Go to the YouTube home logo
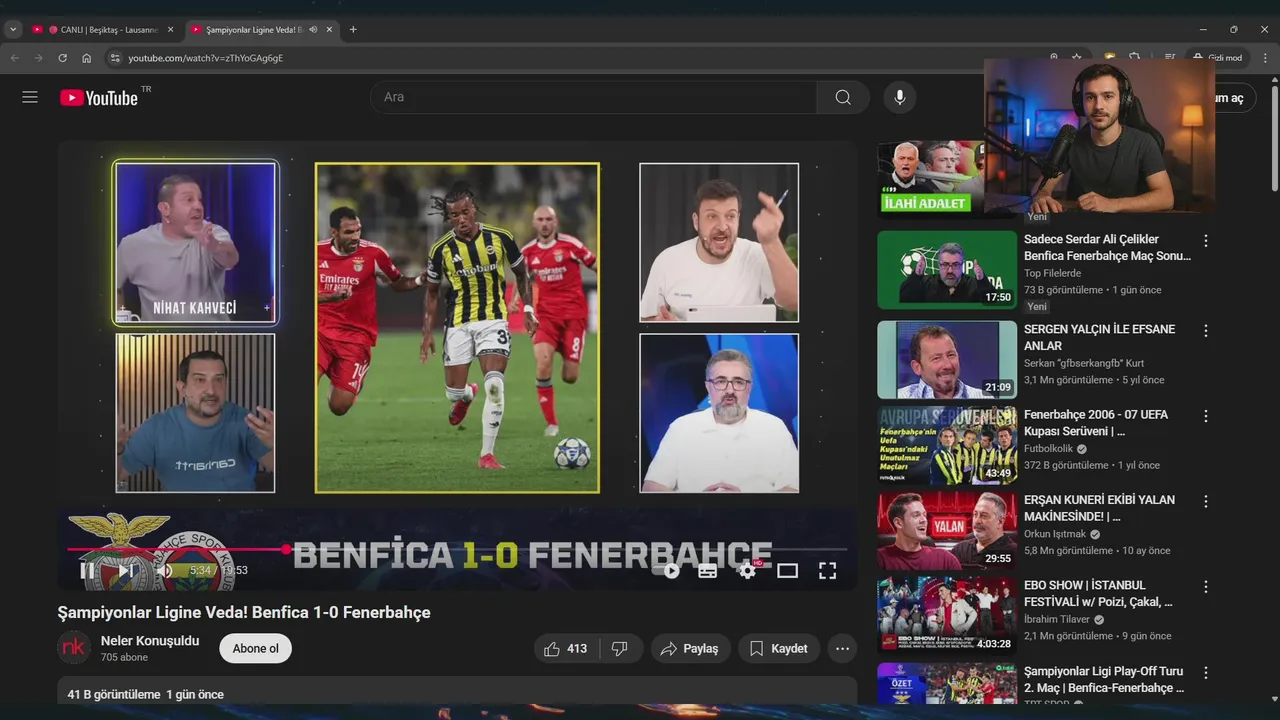 pyautogui.click(x=98, y=97)
